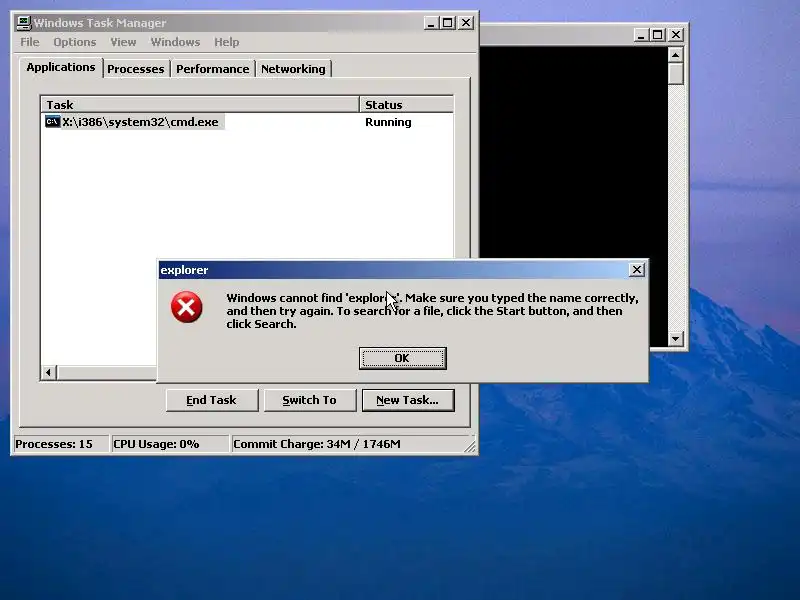Image resolution: width=800 pixels, height=600 pixels.
Task: Close the Windows Task Manager window
Action: point(466,23)
